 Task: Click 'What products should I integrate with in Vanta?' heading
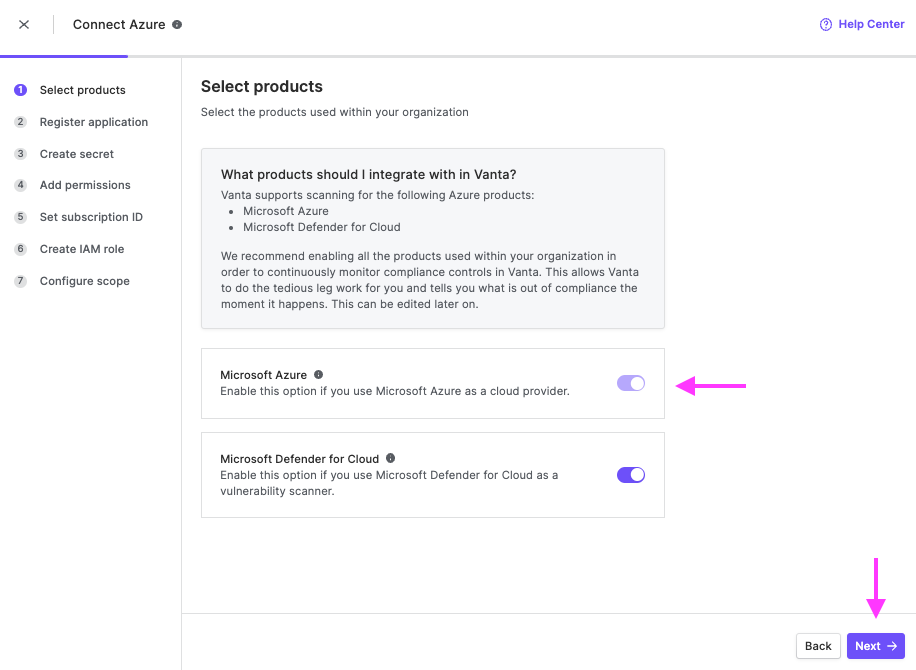(x=369, y=175)
